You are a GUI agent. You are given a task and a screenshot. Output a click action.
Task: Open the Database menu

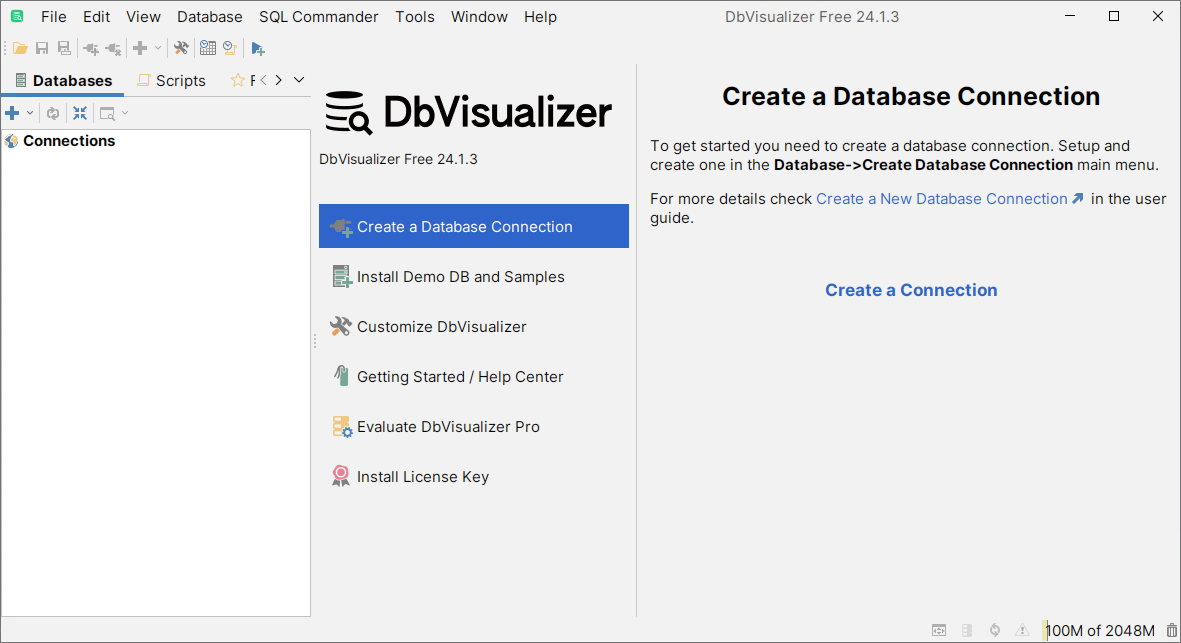pos(209,17)
